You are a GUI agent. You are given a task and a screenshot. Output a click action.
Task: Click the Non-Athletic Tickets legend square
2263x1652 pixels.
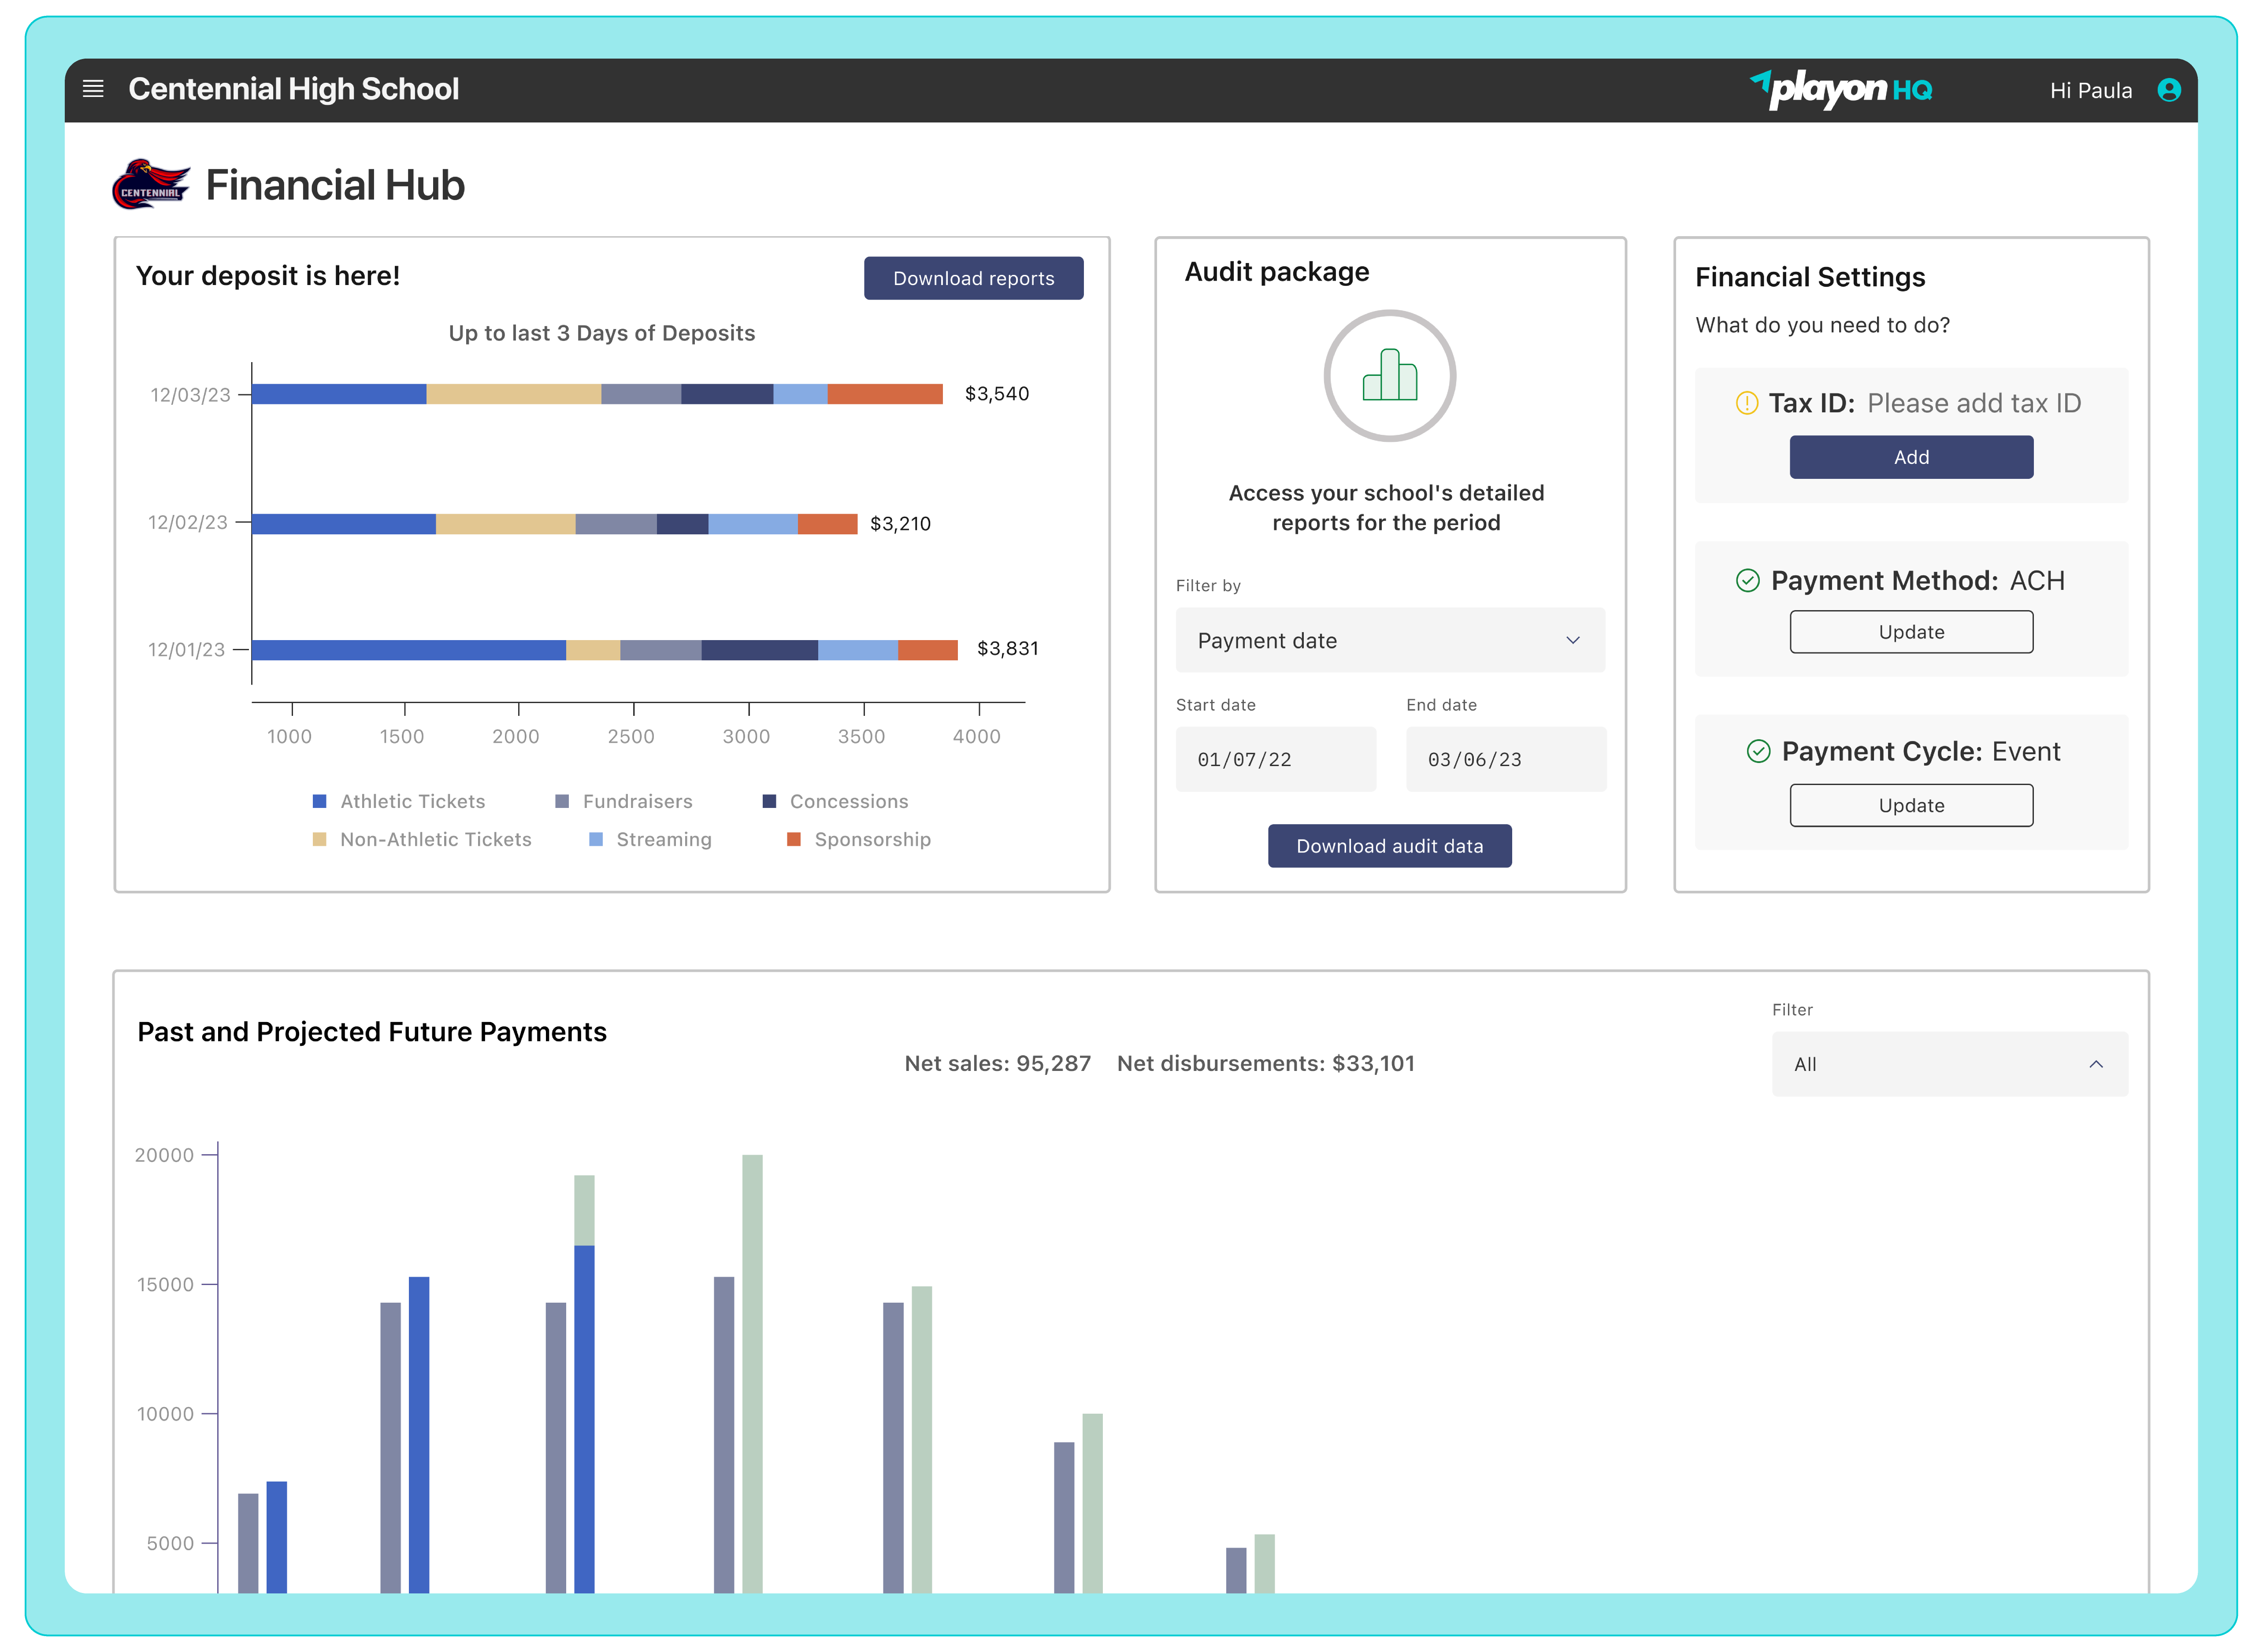point(320,839)
